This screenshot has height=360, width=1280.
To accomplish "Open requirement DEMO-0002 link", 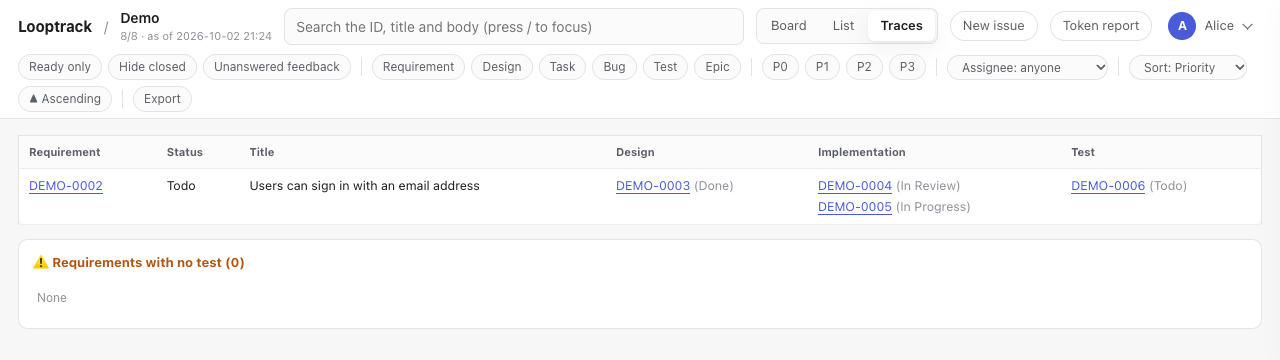I will (x=66, y=186).
